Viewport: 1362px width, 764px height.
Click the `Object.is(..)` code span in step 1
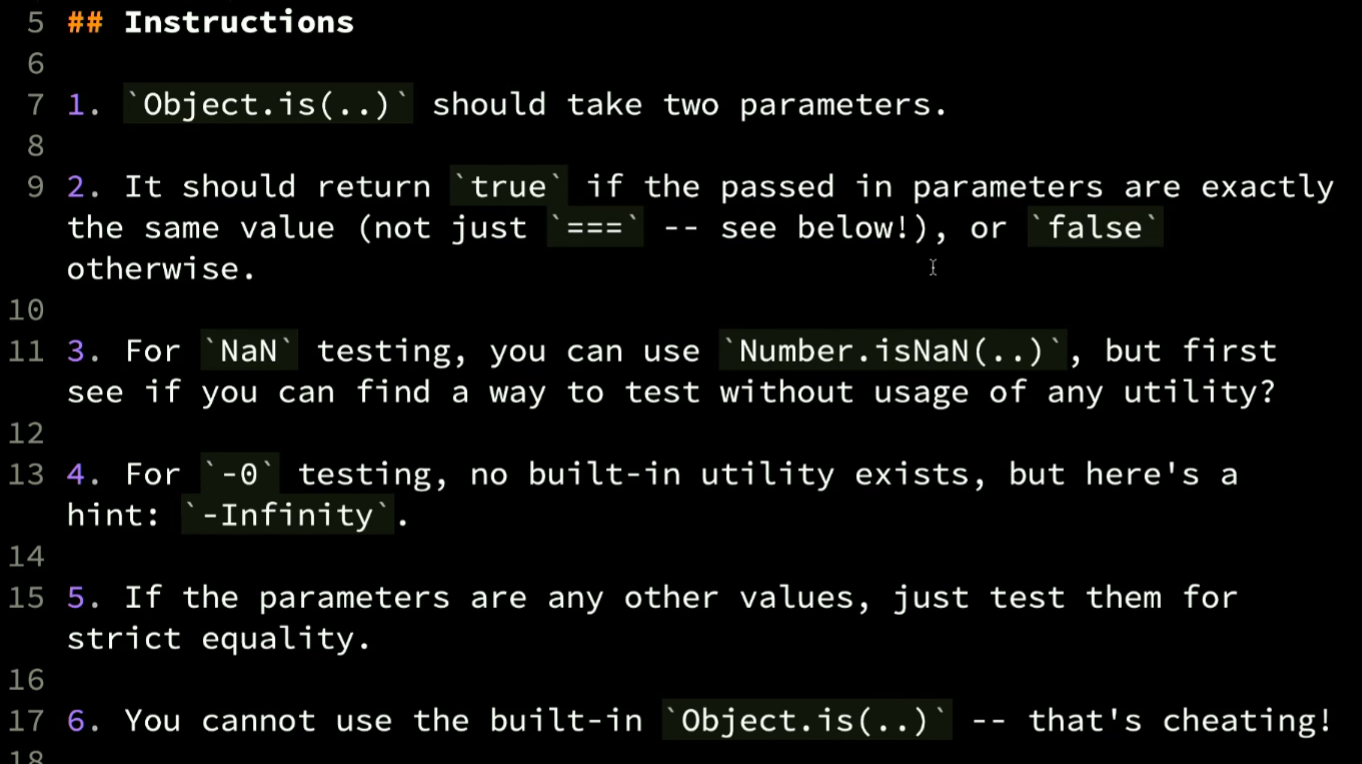click(267, 105)
